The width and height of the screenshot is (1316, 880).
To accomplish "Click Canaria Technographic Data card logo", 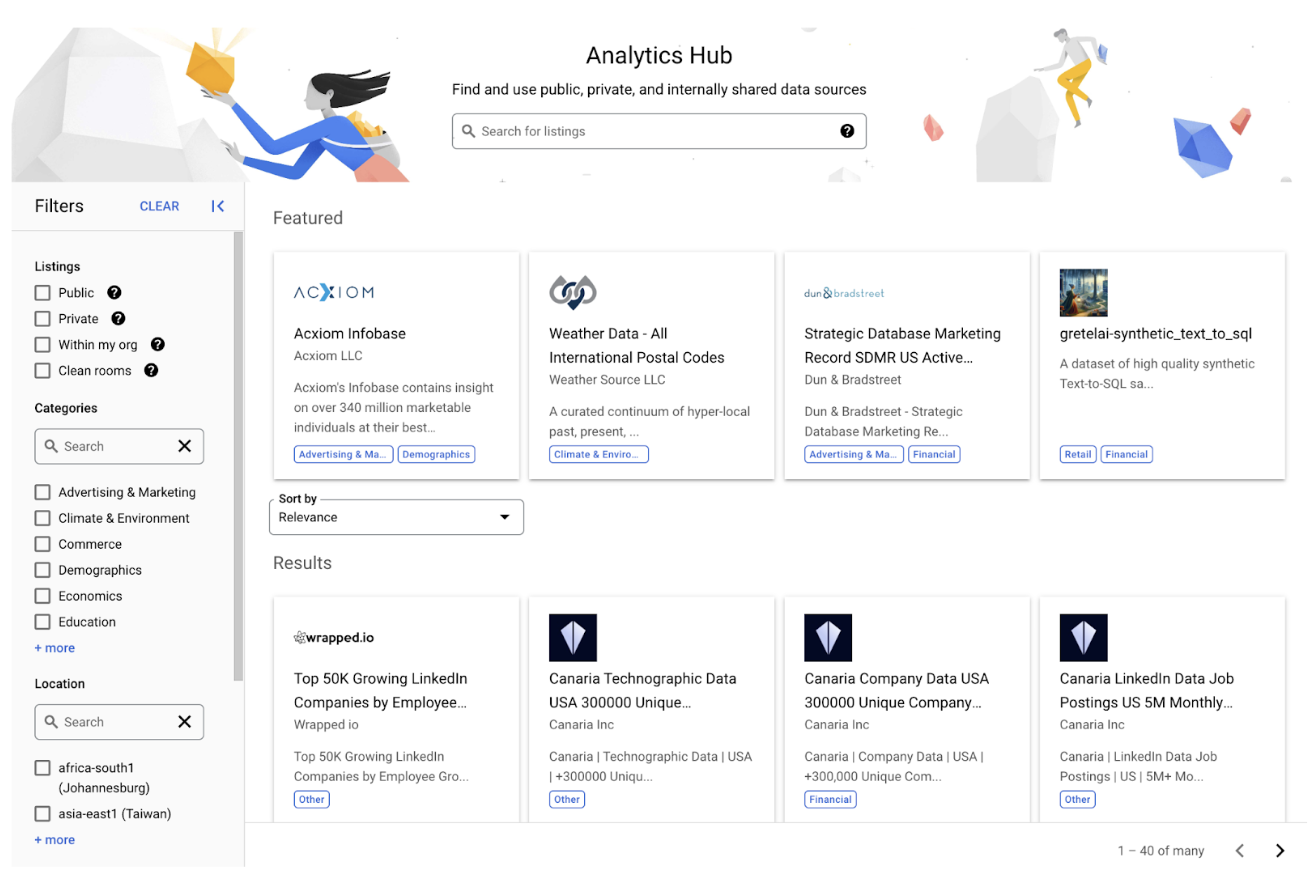I will (x=573, y=638).
